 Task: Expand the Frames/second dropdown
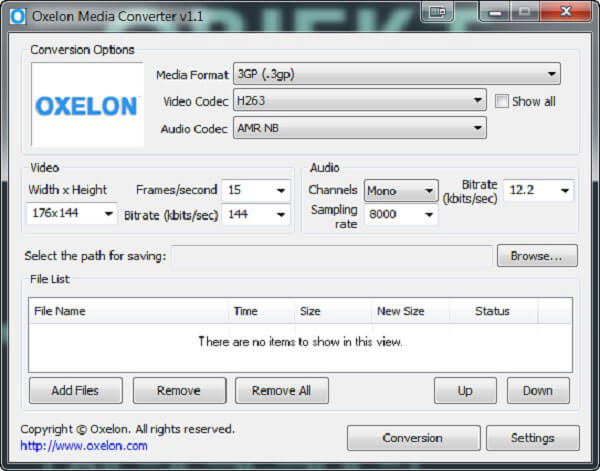click(256, 190)
